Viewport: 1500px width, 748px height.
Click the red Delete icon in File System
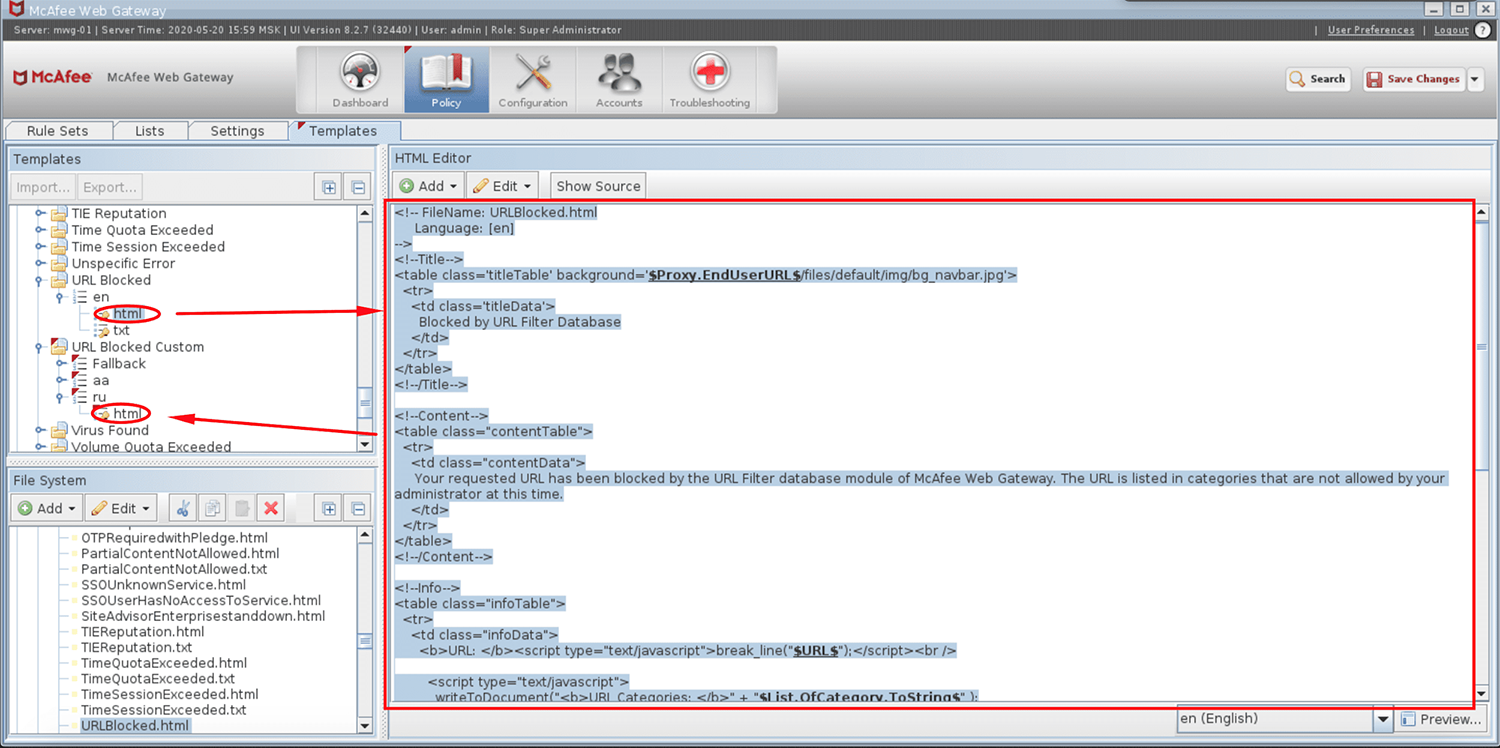(269, 507)
